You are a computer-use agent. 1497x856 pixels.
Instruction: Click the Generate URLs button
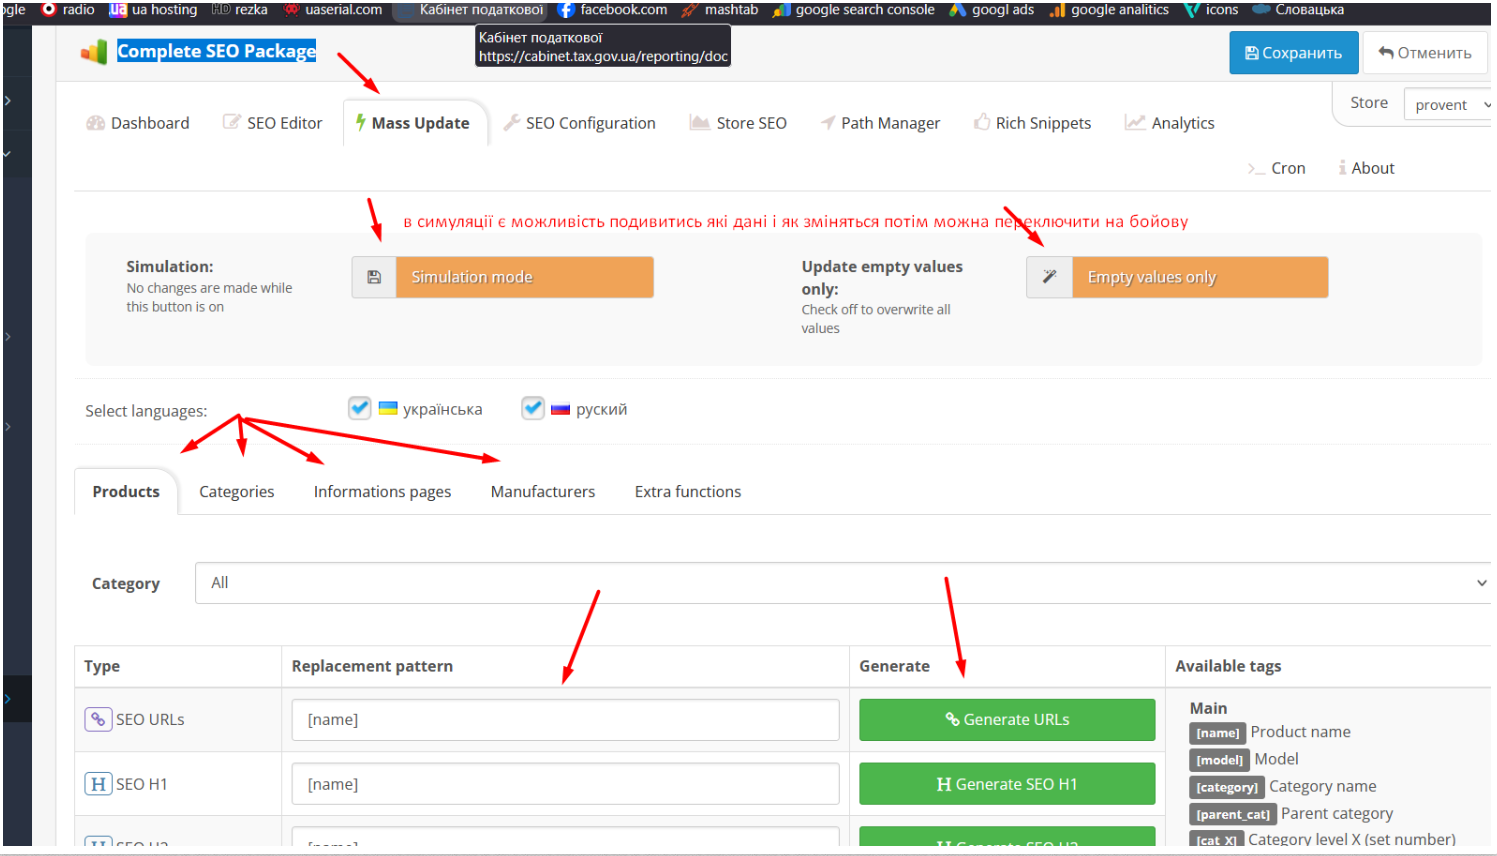(x=1007, y=720)
